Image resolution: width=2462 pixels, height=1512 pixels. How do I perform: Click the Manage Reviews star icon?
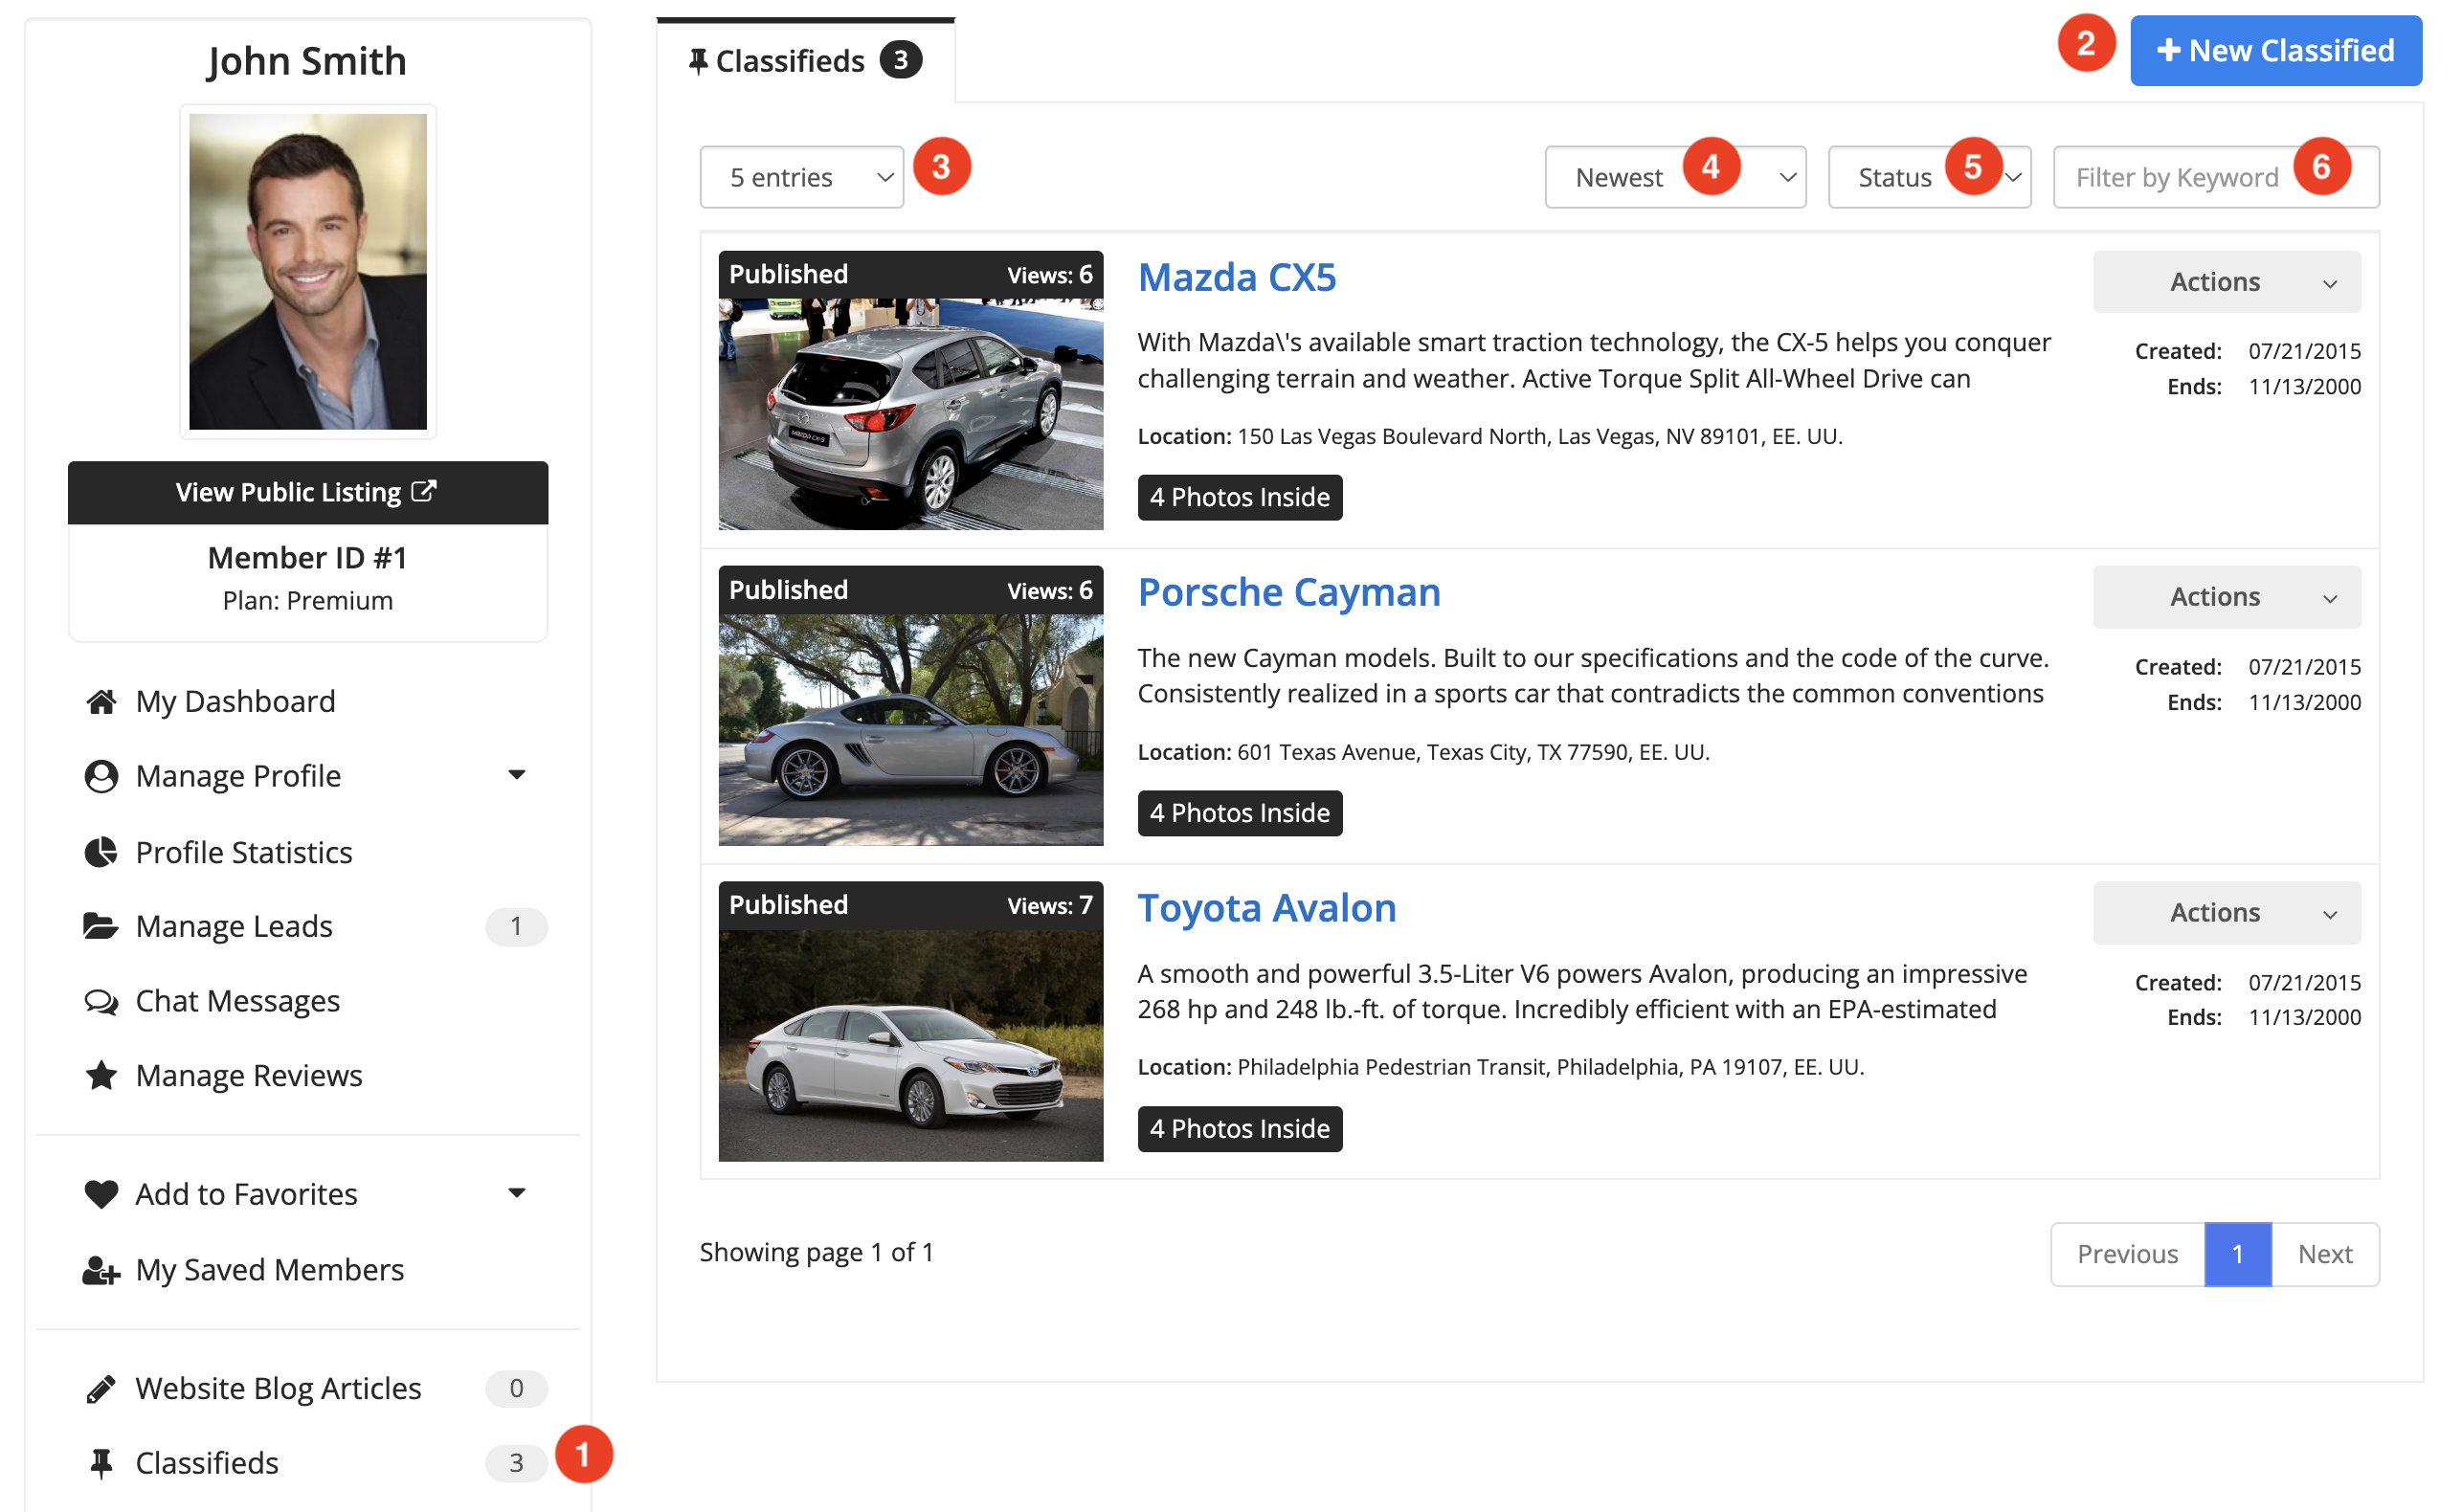[x=101, y=1076]
